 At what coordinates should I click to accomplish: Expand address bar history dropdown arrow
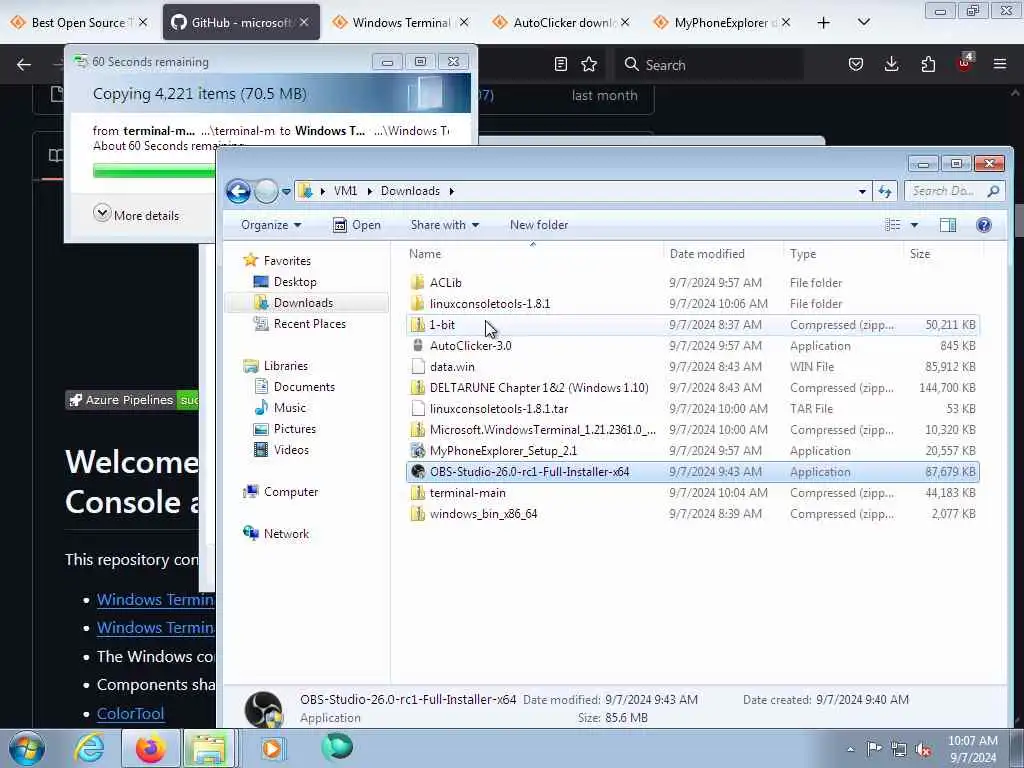click(x=862, y=191)
